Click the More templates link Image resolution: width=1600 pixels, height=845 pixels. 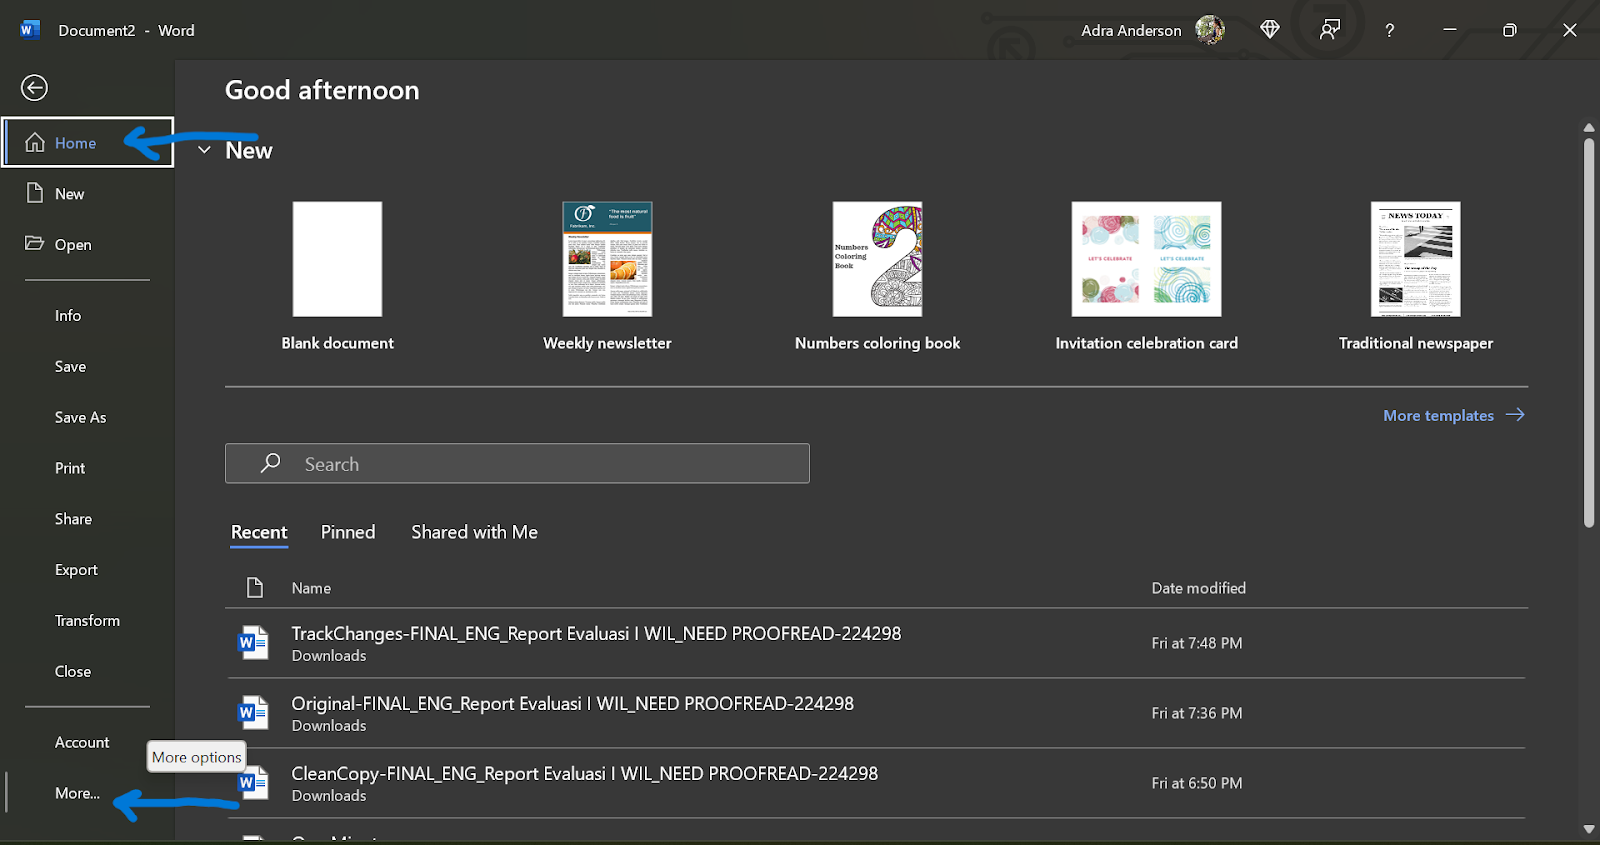tap(1438, 415)
